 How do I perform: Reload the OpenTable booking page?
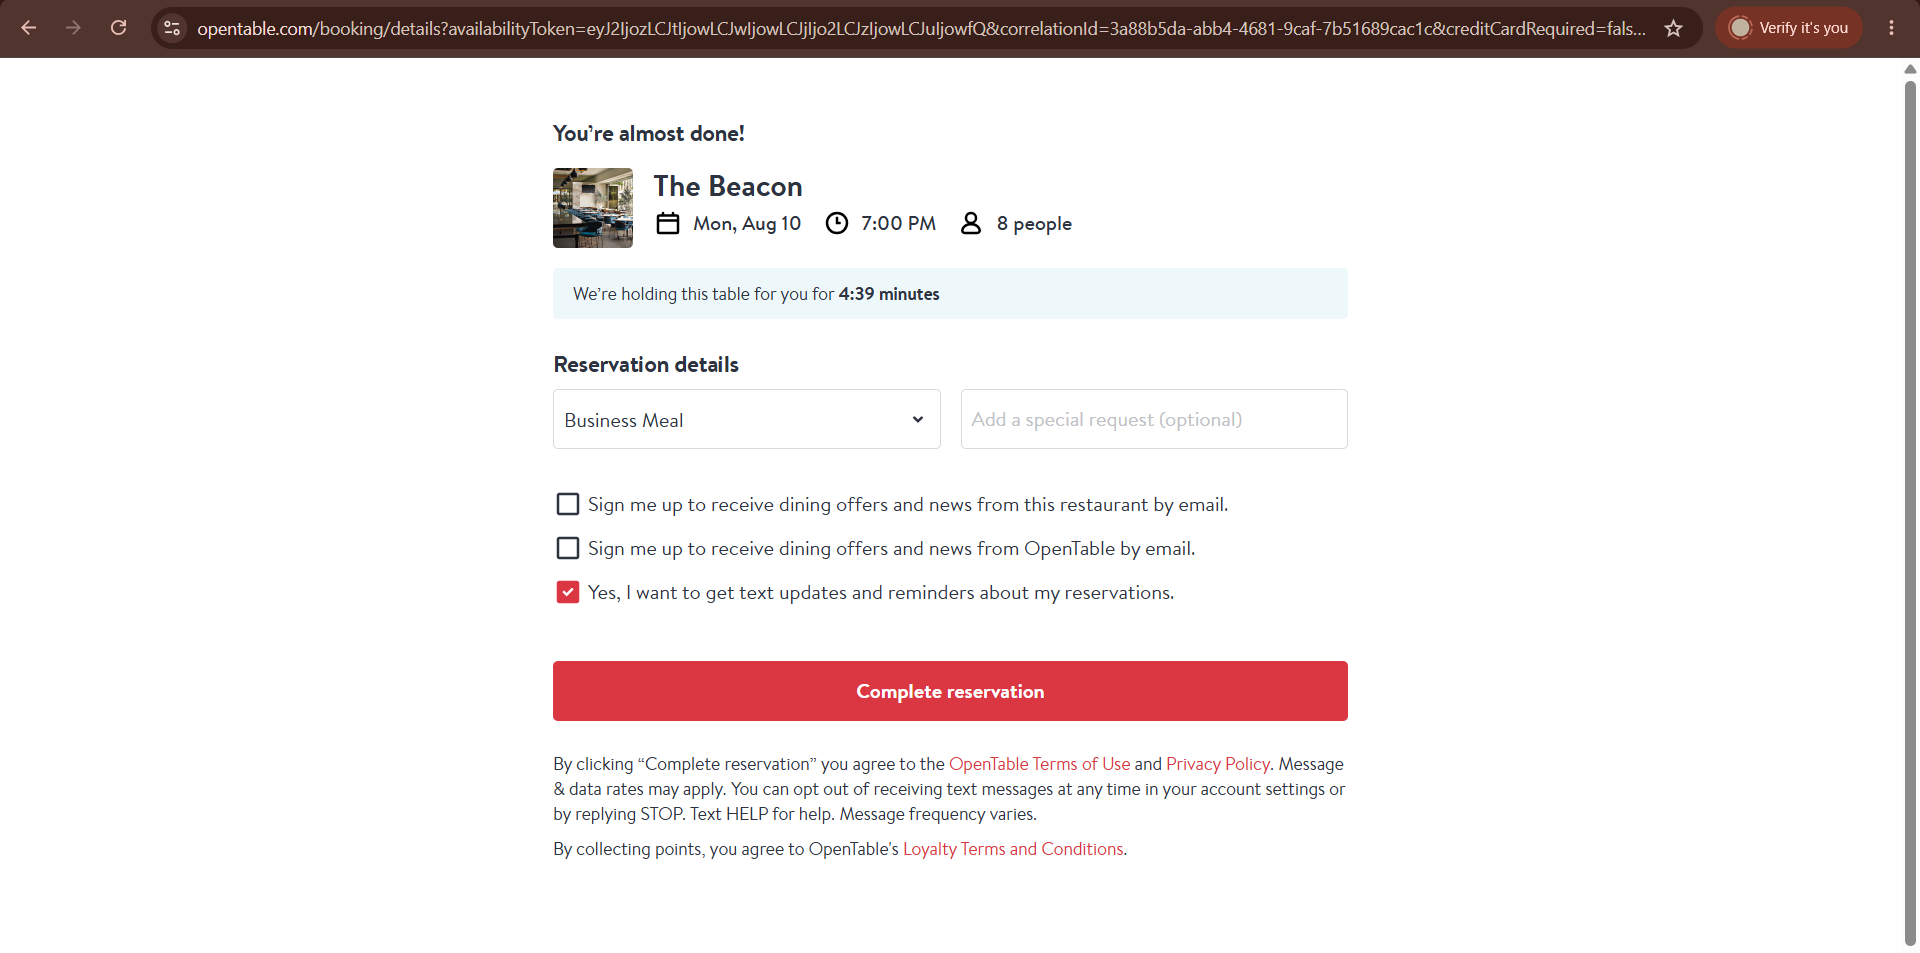point(118,28)
